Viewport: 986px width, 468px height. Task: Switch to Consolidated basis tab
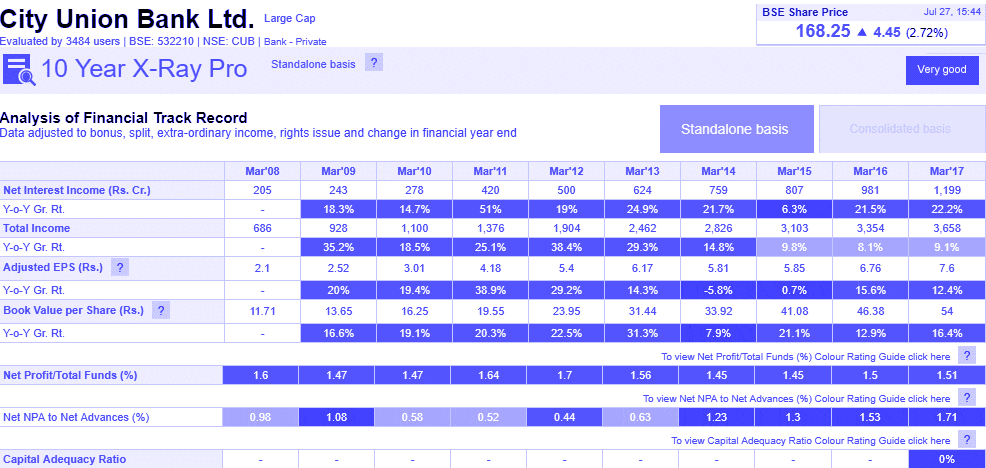pyautogui.click(x=902, y=129)
